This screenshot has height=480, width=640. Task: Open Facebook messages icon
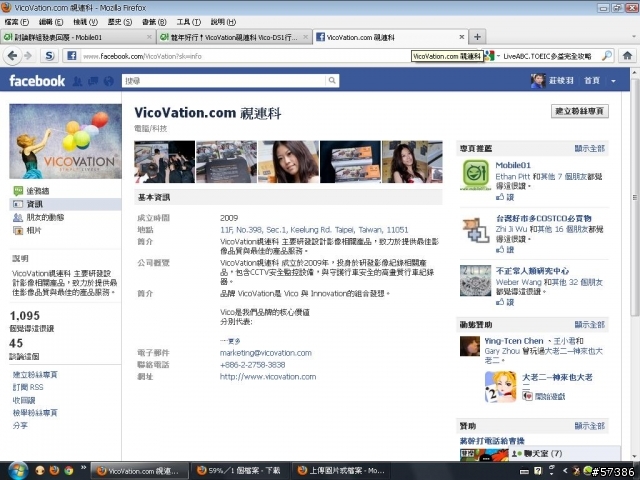(93, 81)
